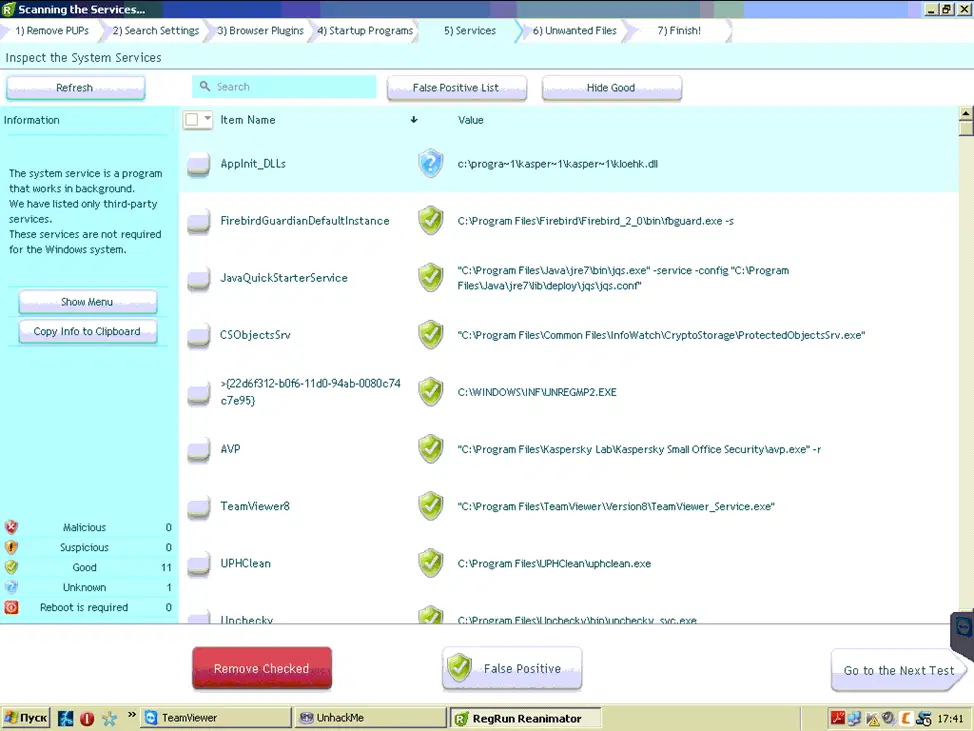Check the JavaQuickStarterService checkbox
The image size is (974, 731).
199,279
